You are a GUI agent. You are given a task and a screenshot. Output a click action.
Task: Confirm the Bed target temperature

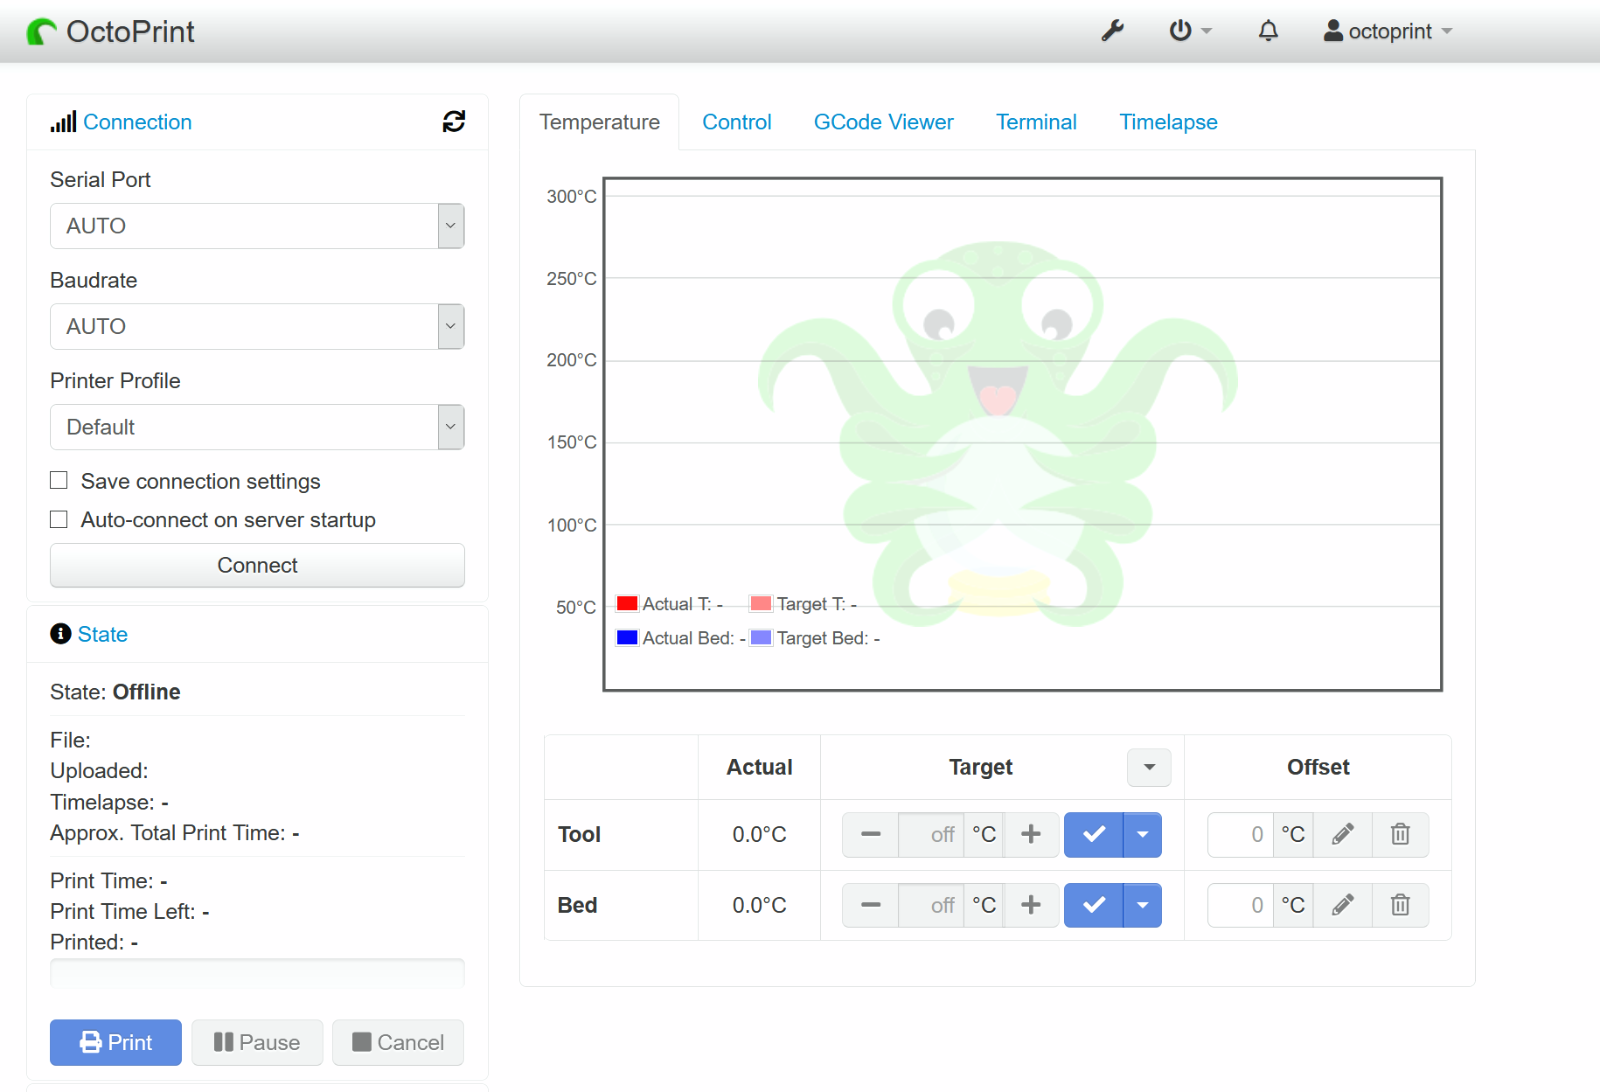tap(1094, 905)
